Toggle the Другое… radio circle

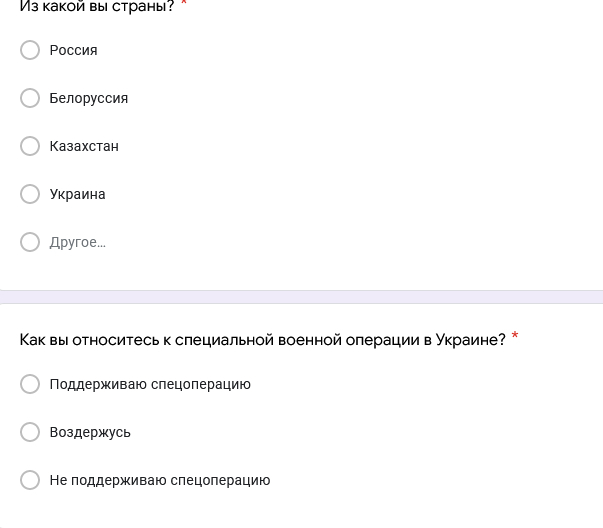[30, 242]
